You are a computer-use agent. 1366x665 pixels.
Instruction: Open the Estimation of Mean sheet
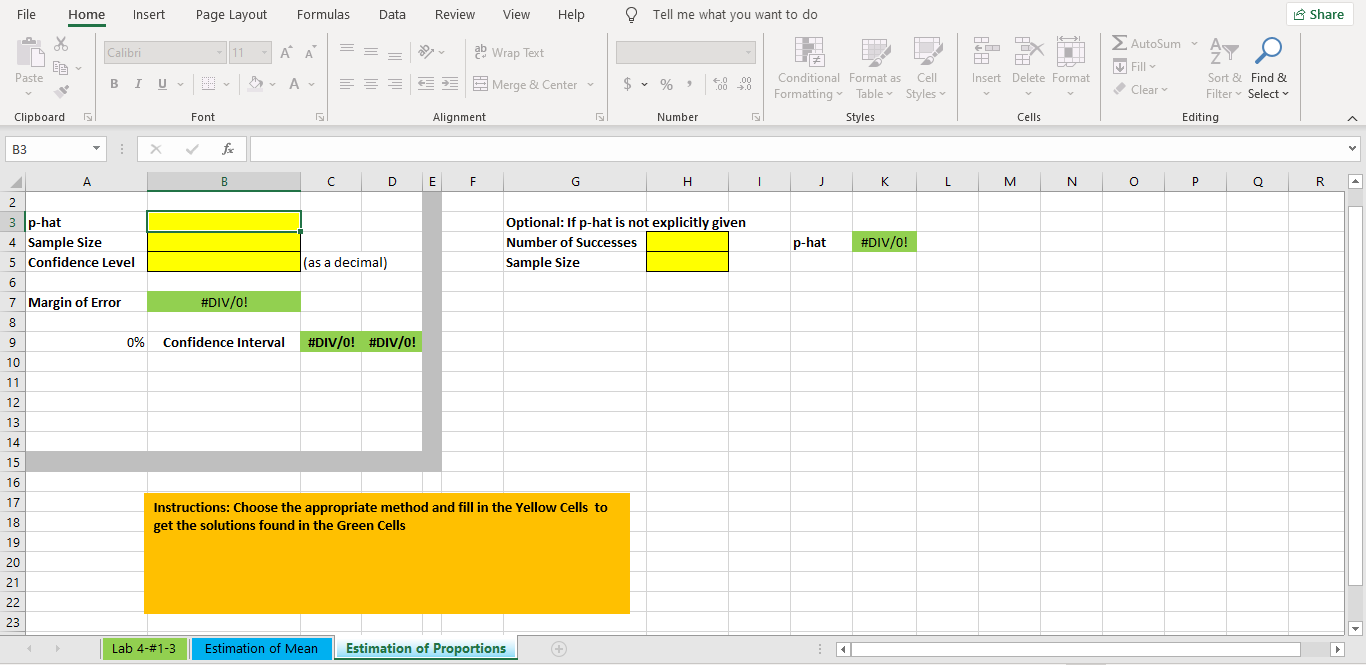(261, 648)
